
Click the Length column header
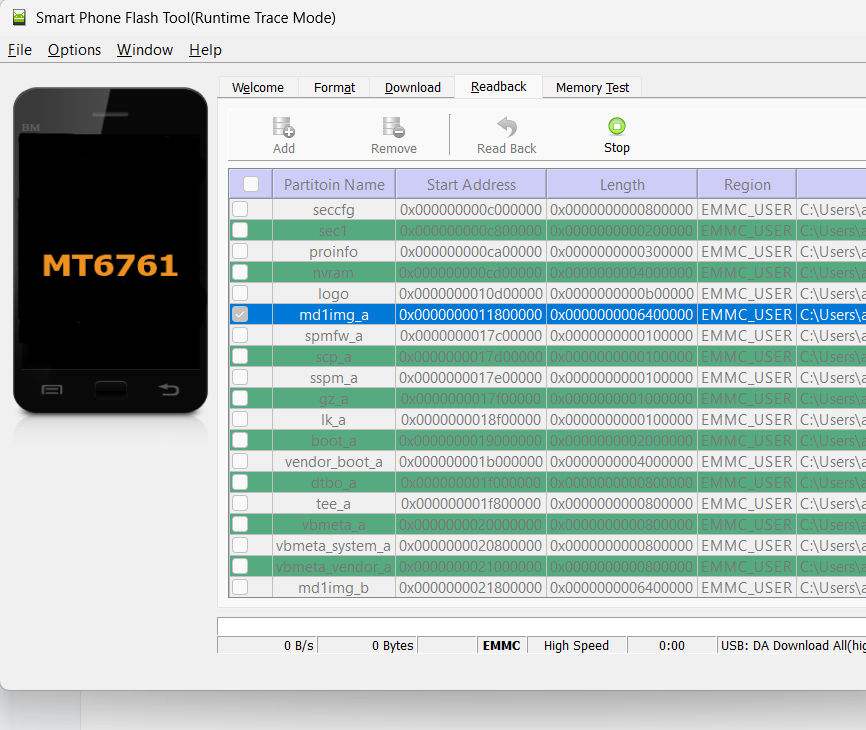[622, 184]
